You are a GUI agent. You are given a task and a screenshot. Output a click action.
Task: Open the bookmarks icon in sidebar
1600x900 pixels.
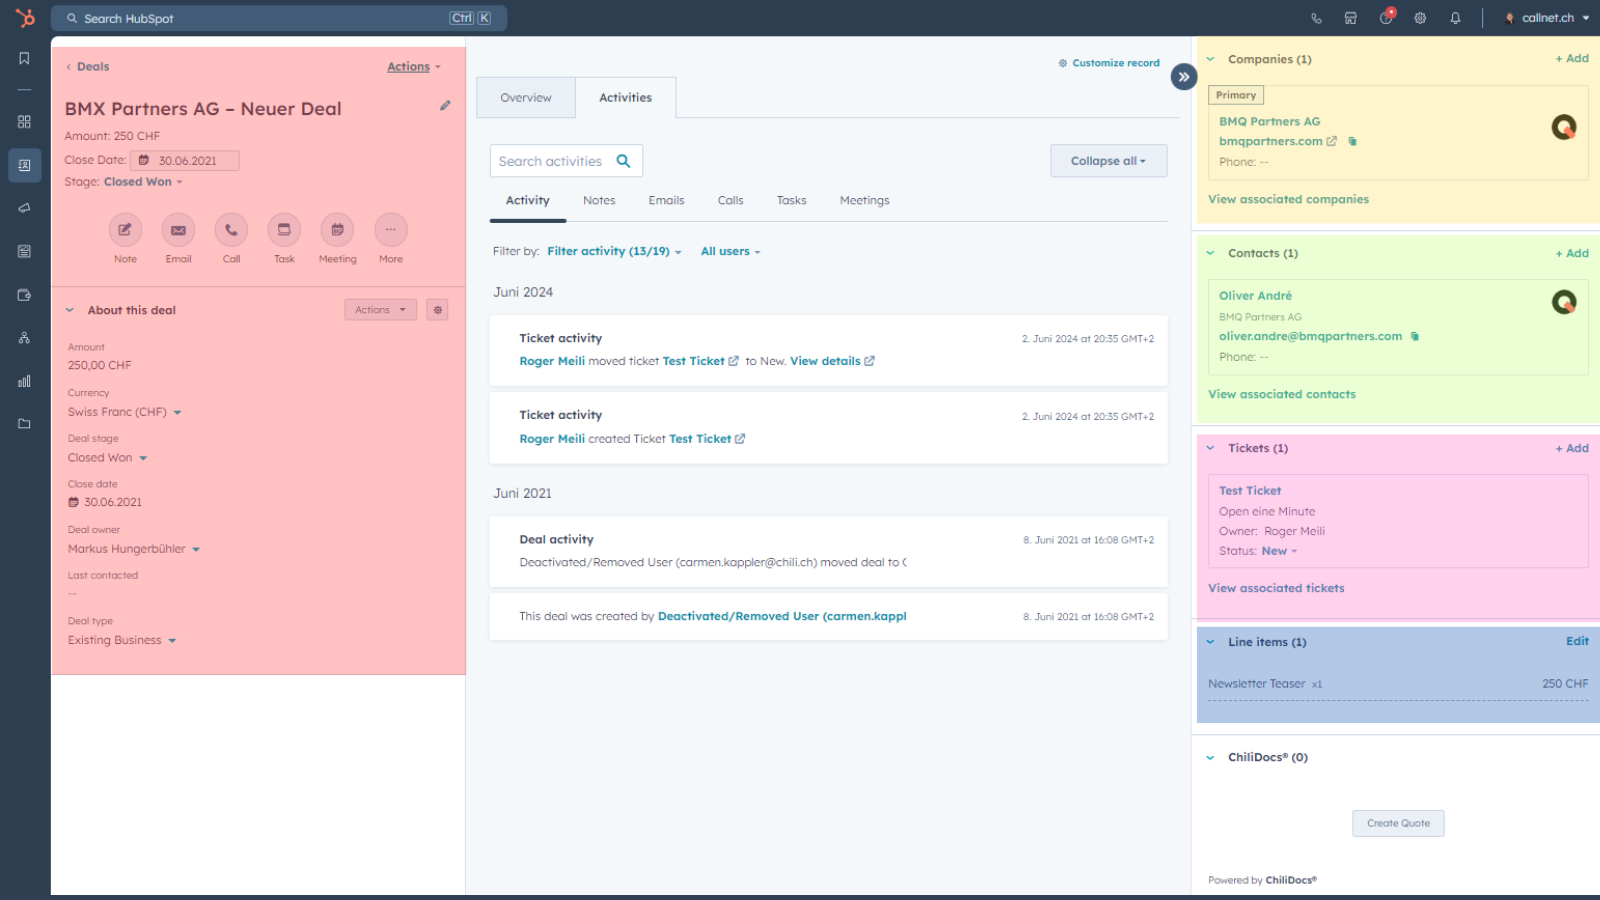(24, 59)
